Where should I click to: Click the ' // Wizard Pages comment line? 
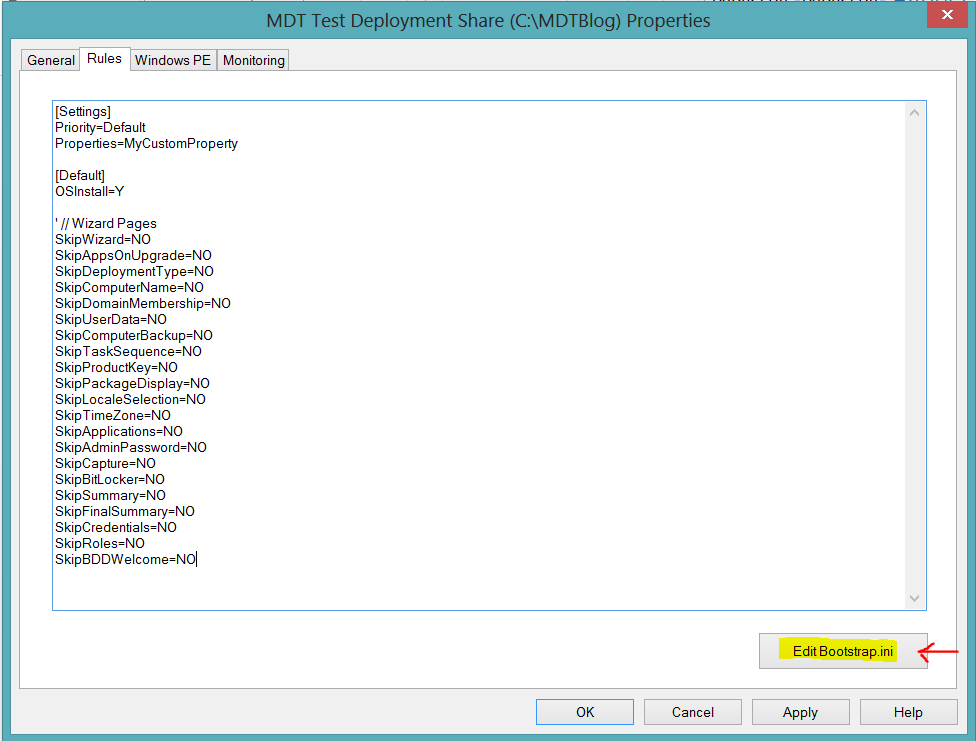click(106, 224)
